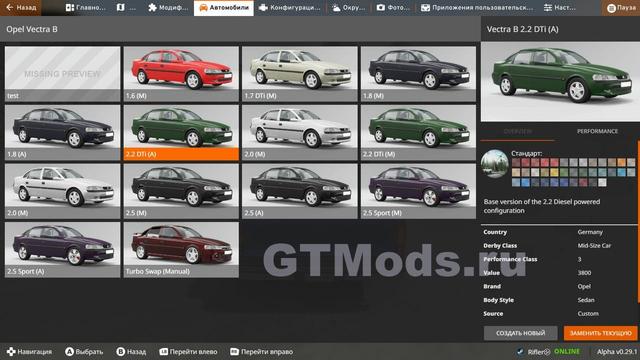Go back with the Назад arrow
The height and width of the screenshot is (360, 640).
pos(21,7)
